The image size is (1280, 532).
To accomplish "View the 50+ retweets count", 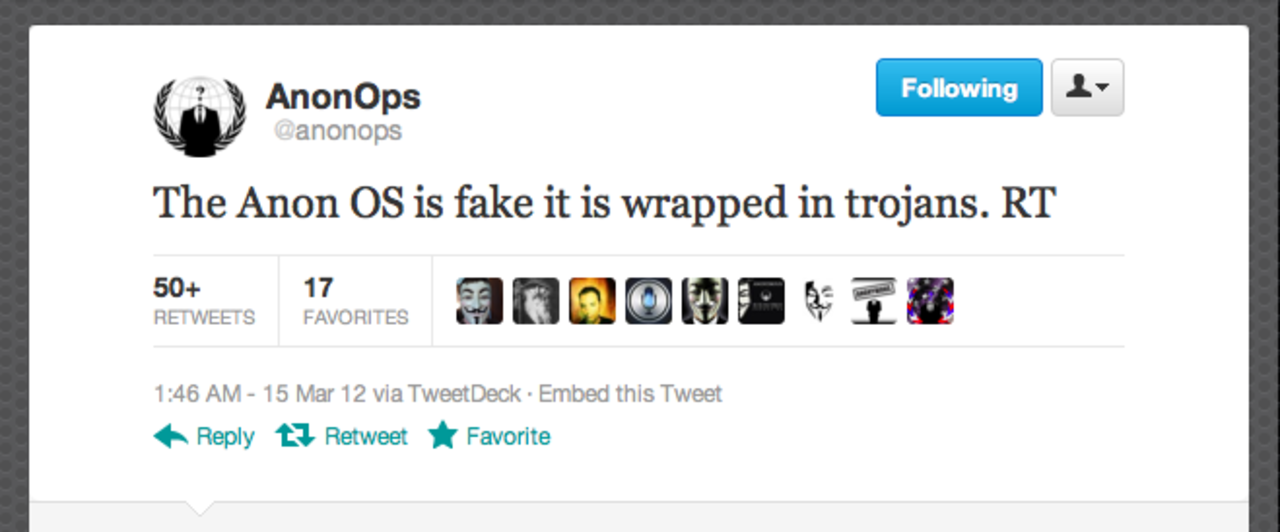I will click(x=204, y=301).
